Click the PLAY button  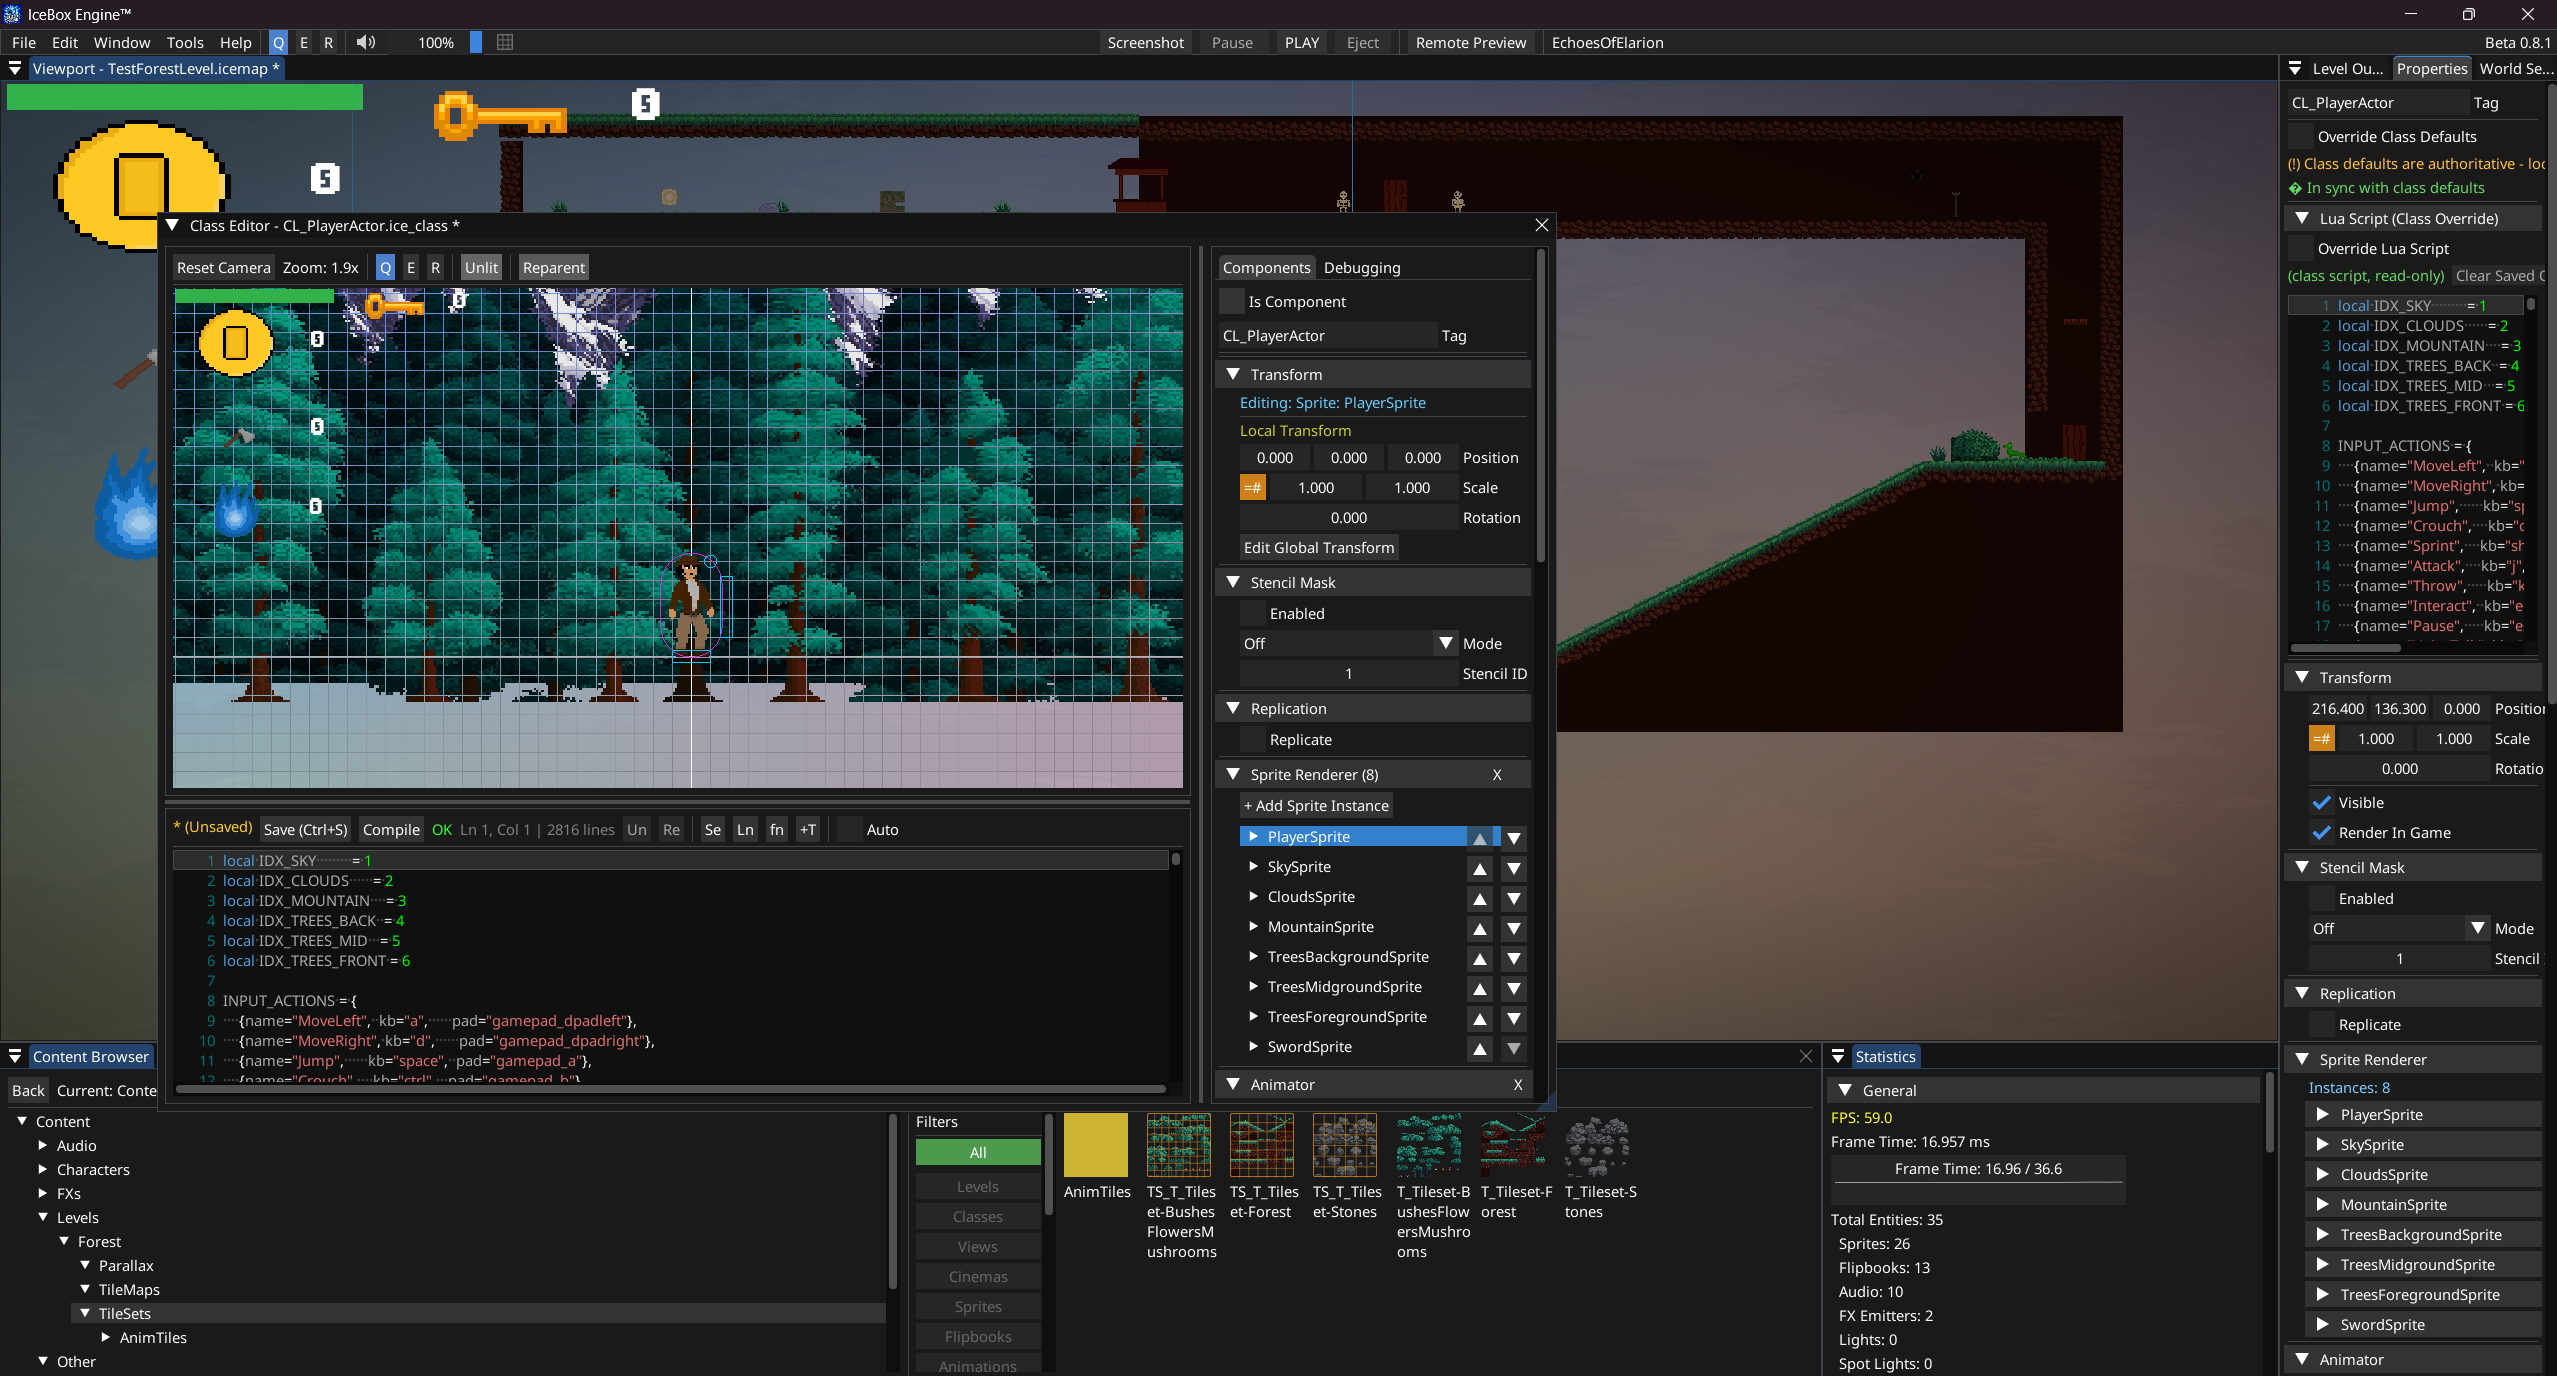(1302, 43)
